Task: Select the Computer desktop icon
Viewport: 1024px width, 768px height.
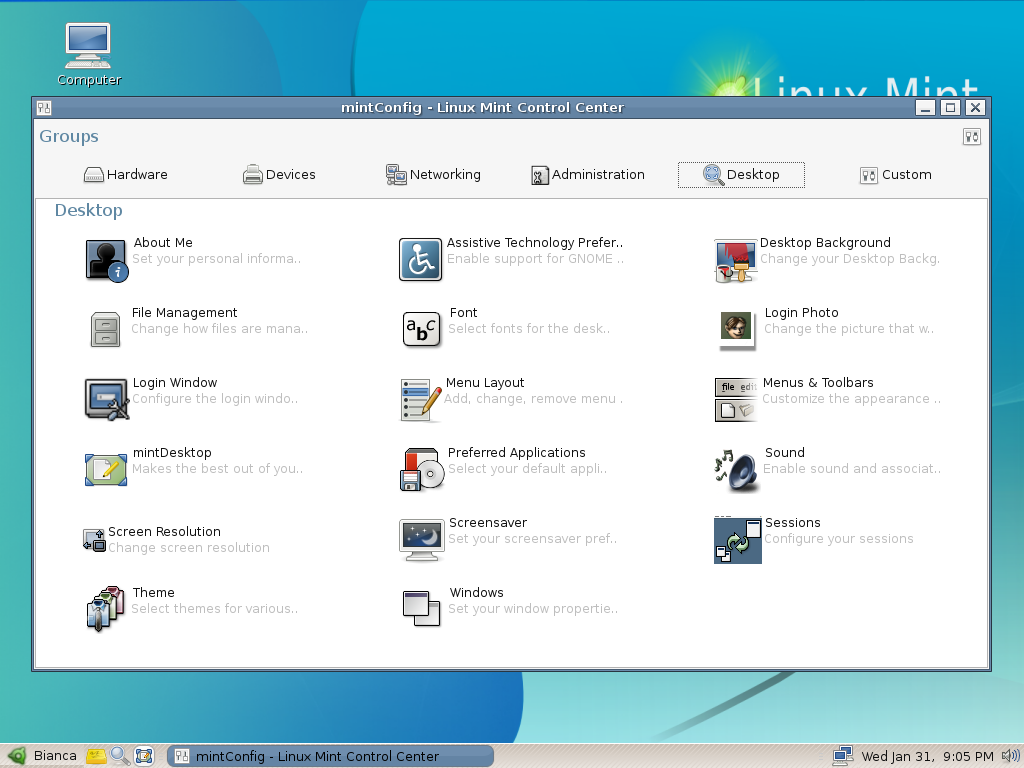Action: point(89,55)
